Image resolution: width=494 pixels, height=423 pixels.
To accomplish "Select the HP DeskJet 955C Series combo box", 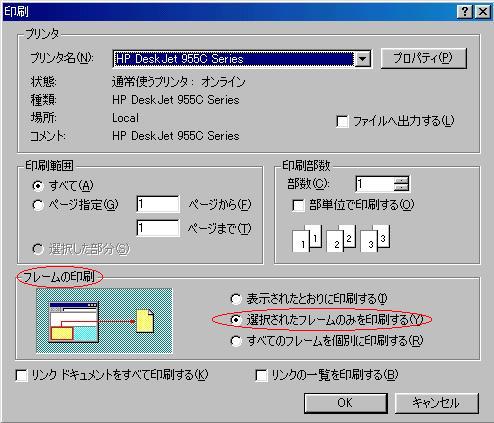I will coord(241,59).
